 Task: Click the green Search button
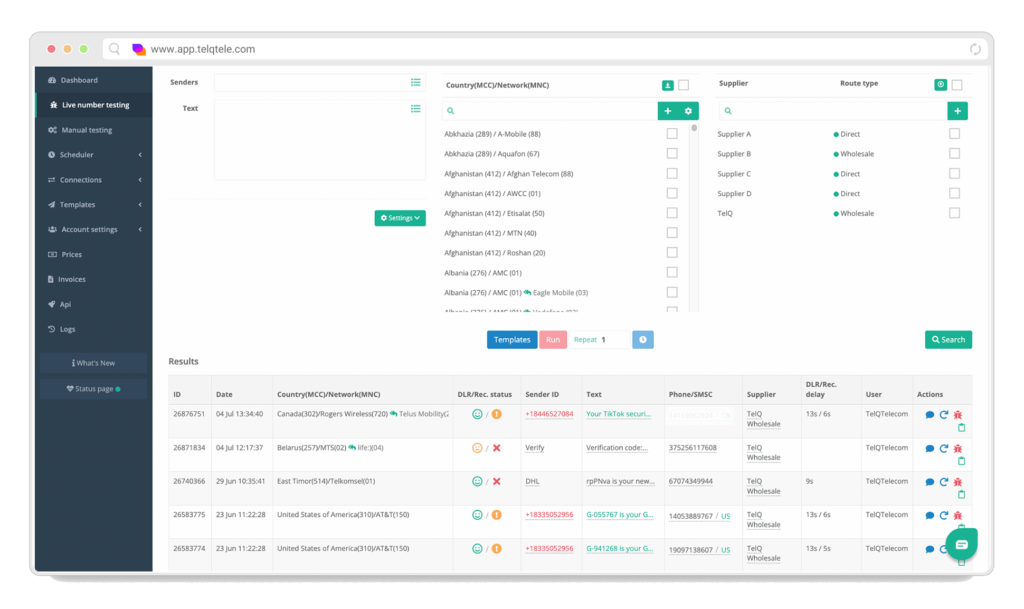click(948, 340)
